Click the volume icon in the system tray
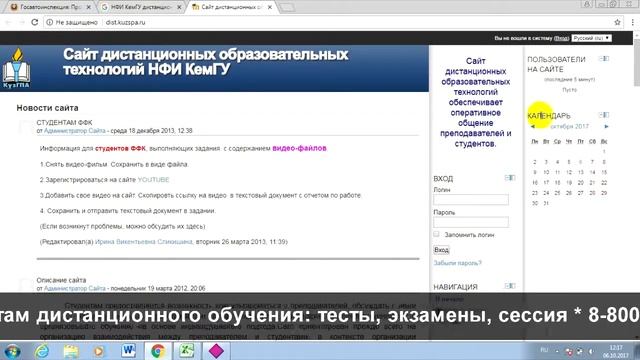 (x=591, y=351)
